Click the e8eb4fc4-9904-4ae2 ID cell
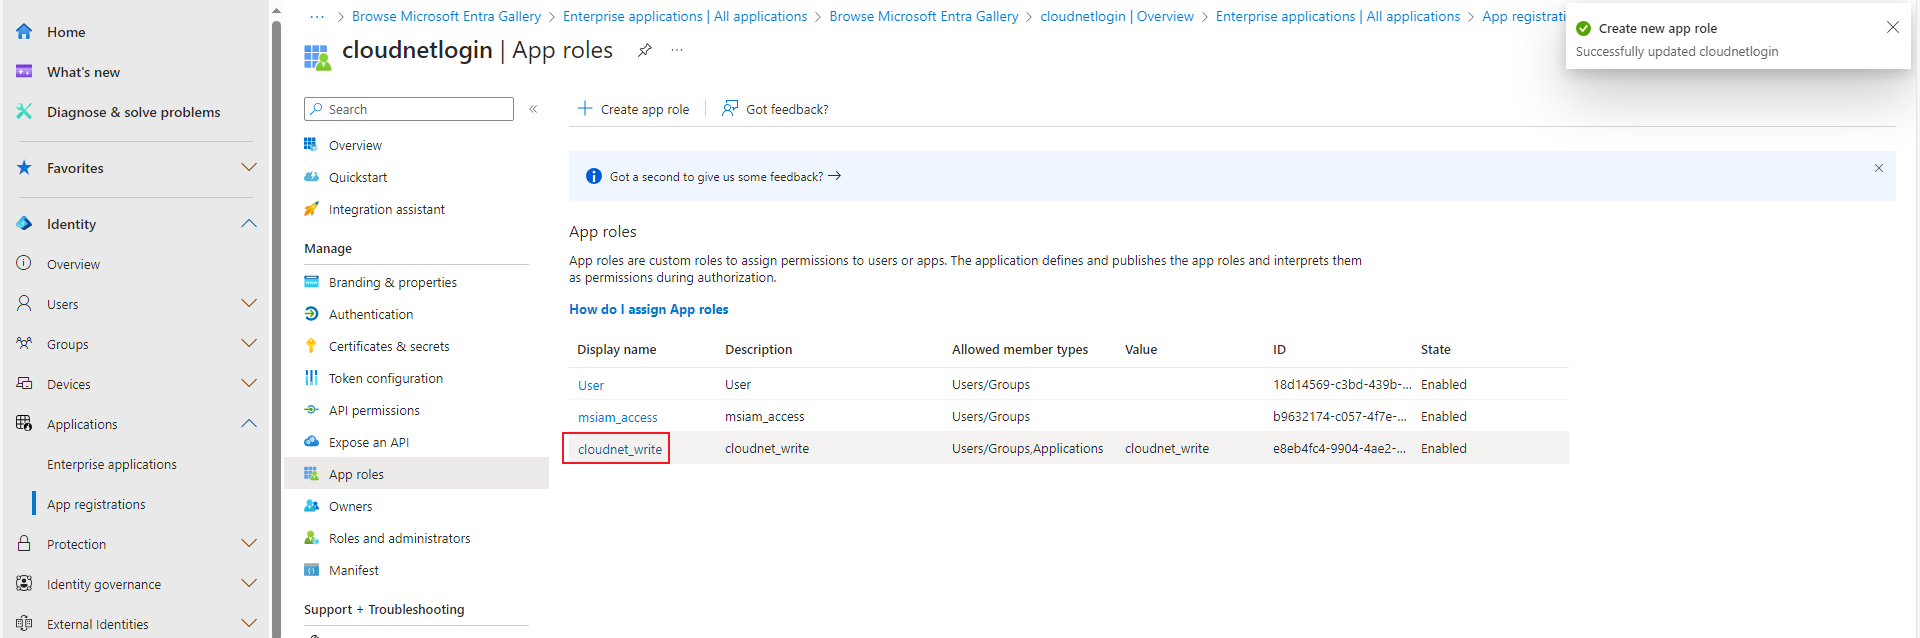Image resolution: width=1920 pixels, height=638 pixels. 1339,448
